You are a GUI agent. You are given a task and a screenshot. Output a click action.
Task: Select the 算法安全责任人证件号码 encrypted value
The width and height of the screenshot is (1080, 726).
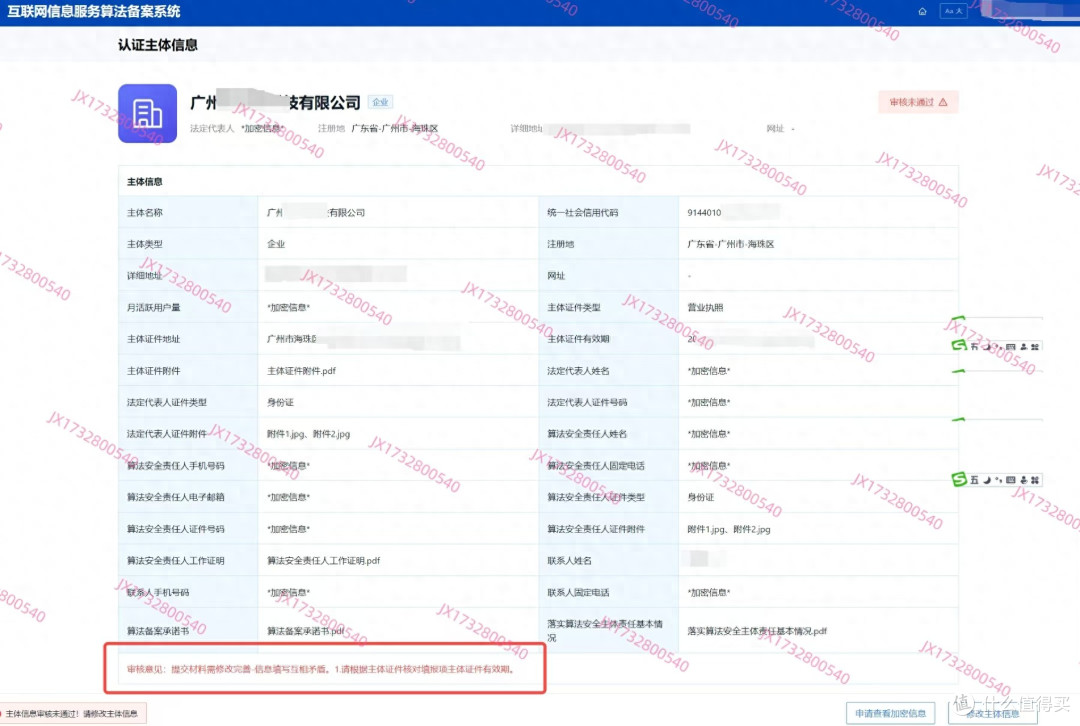[289, 529]
